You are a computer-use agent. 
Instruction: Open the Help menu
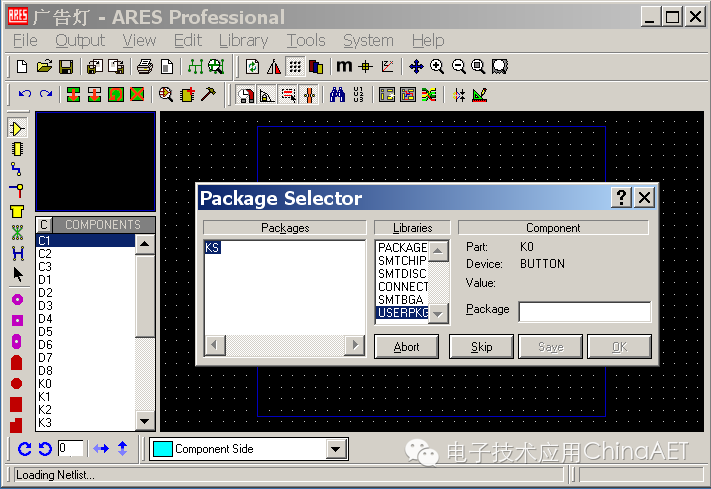coord(428,41)
